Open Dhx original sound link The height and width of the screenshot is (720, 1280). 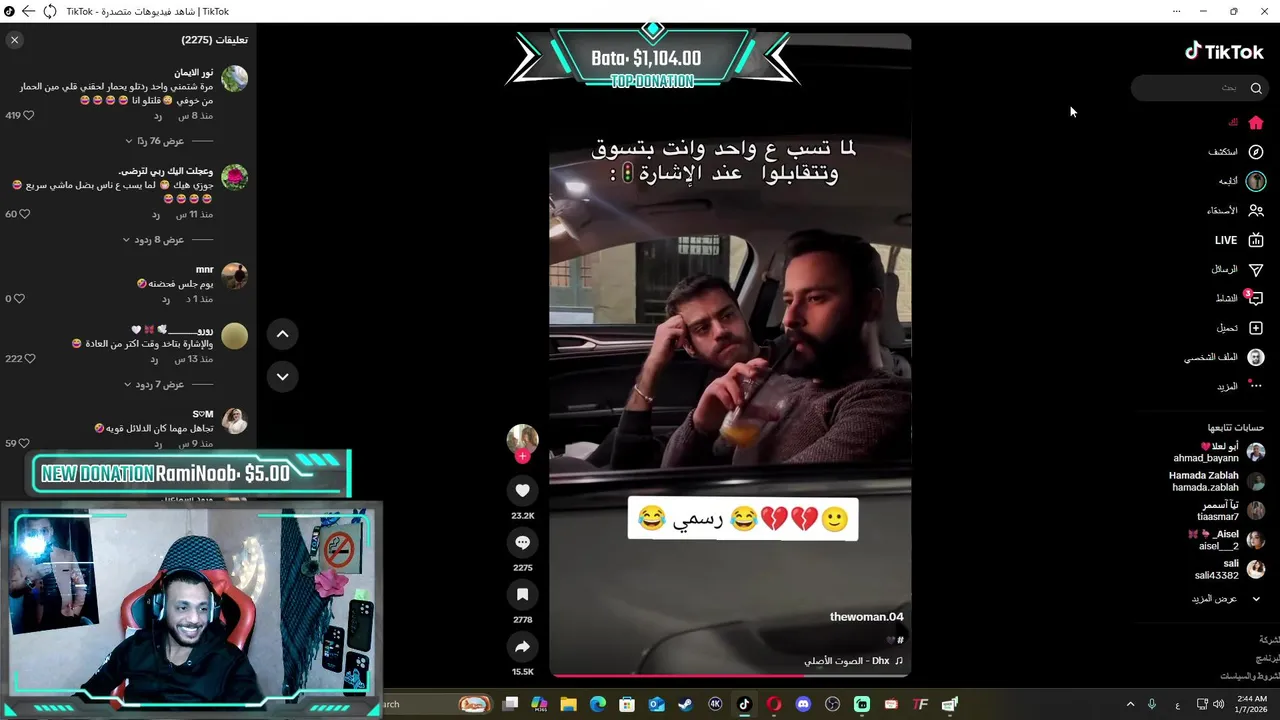click(x=853, y=661)
